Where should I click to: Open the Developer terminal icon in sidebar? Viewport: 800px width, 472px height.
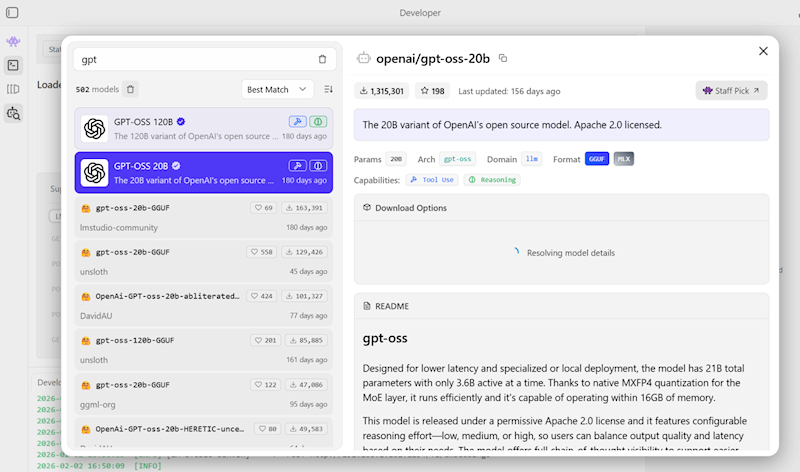pos(13,65)
